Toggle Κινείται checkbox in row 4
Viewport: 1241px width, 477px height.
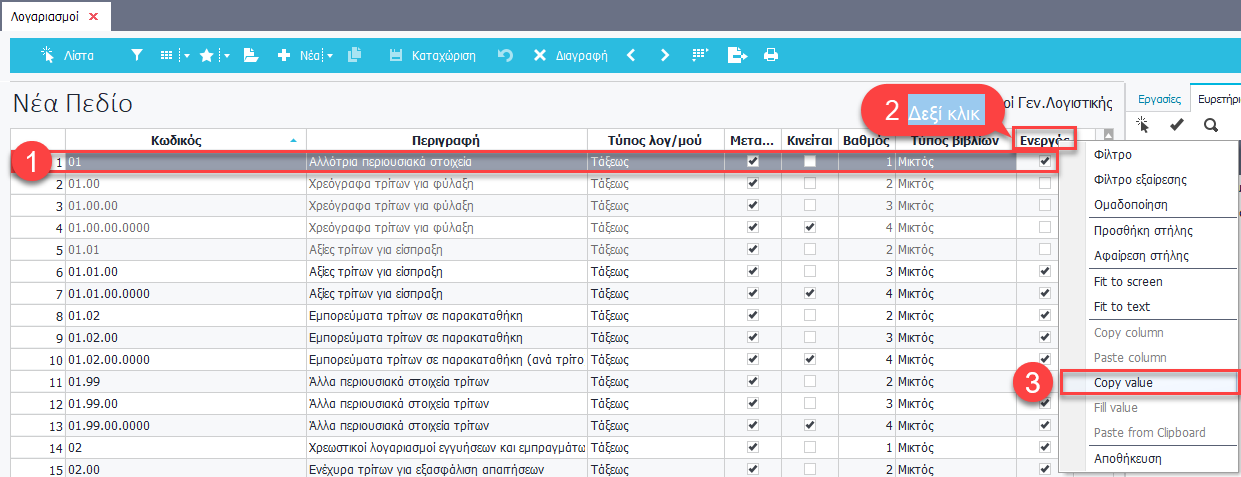[x=809, y=226]
